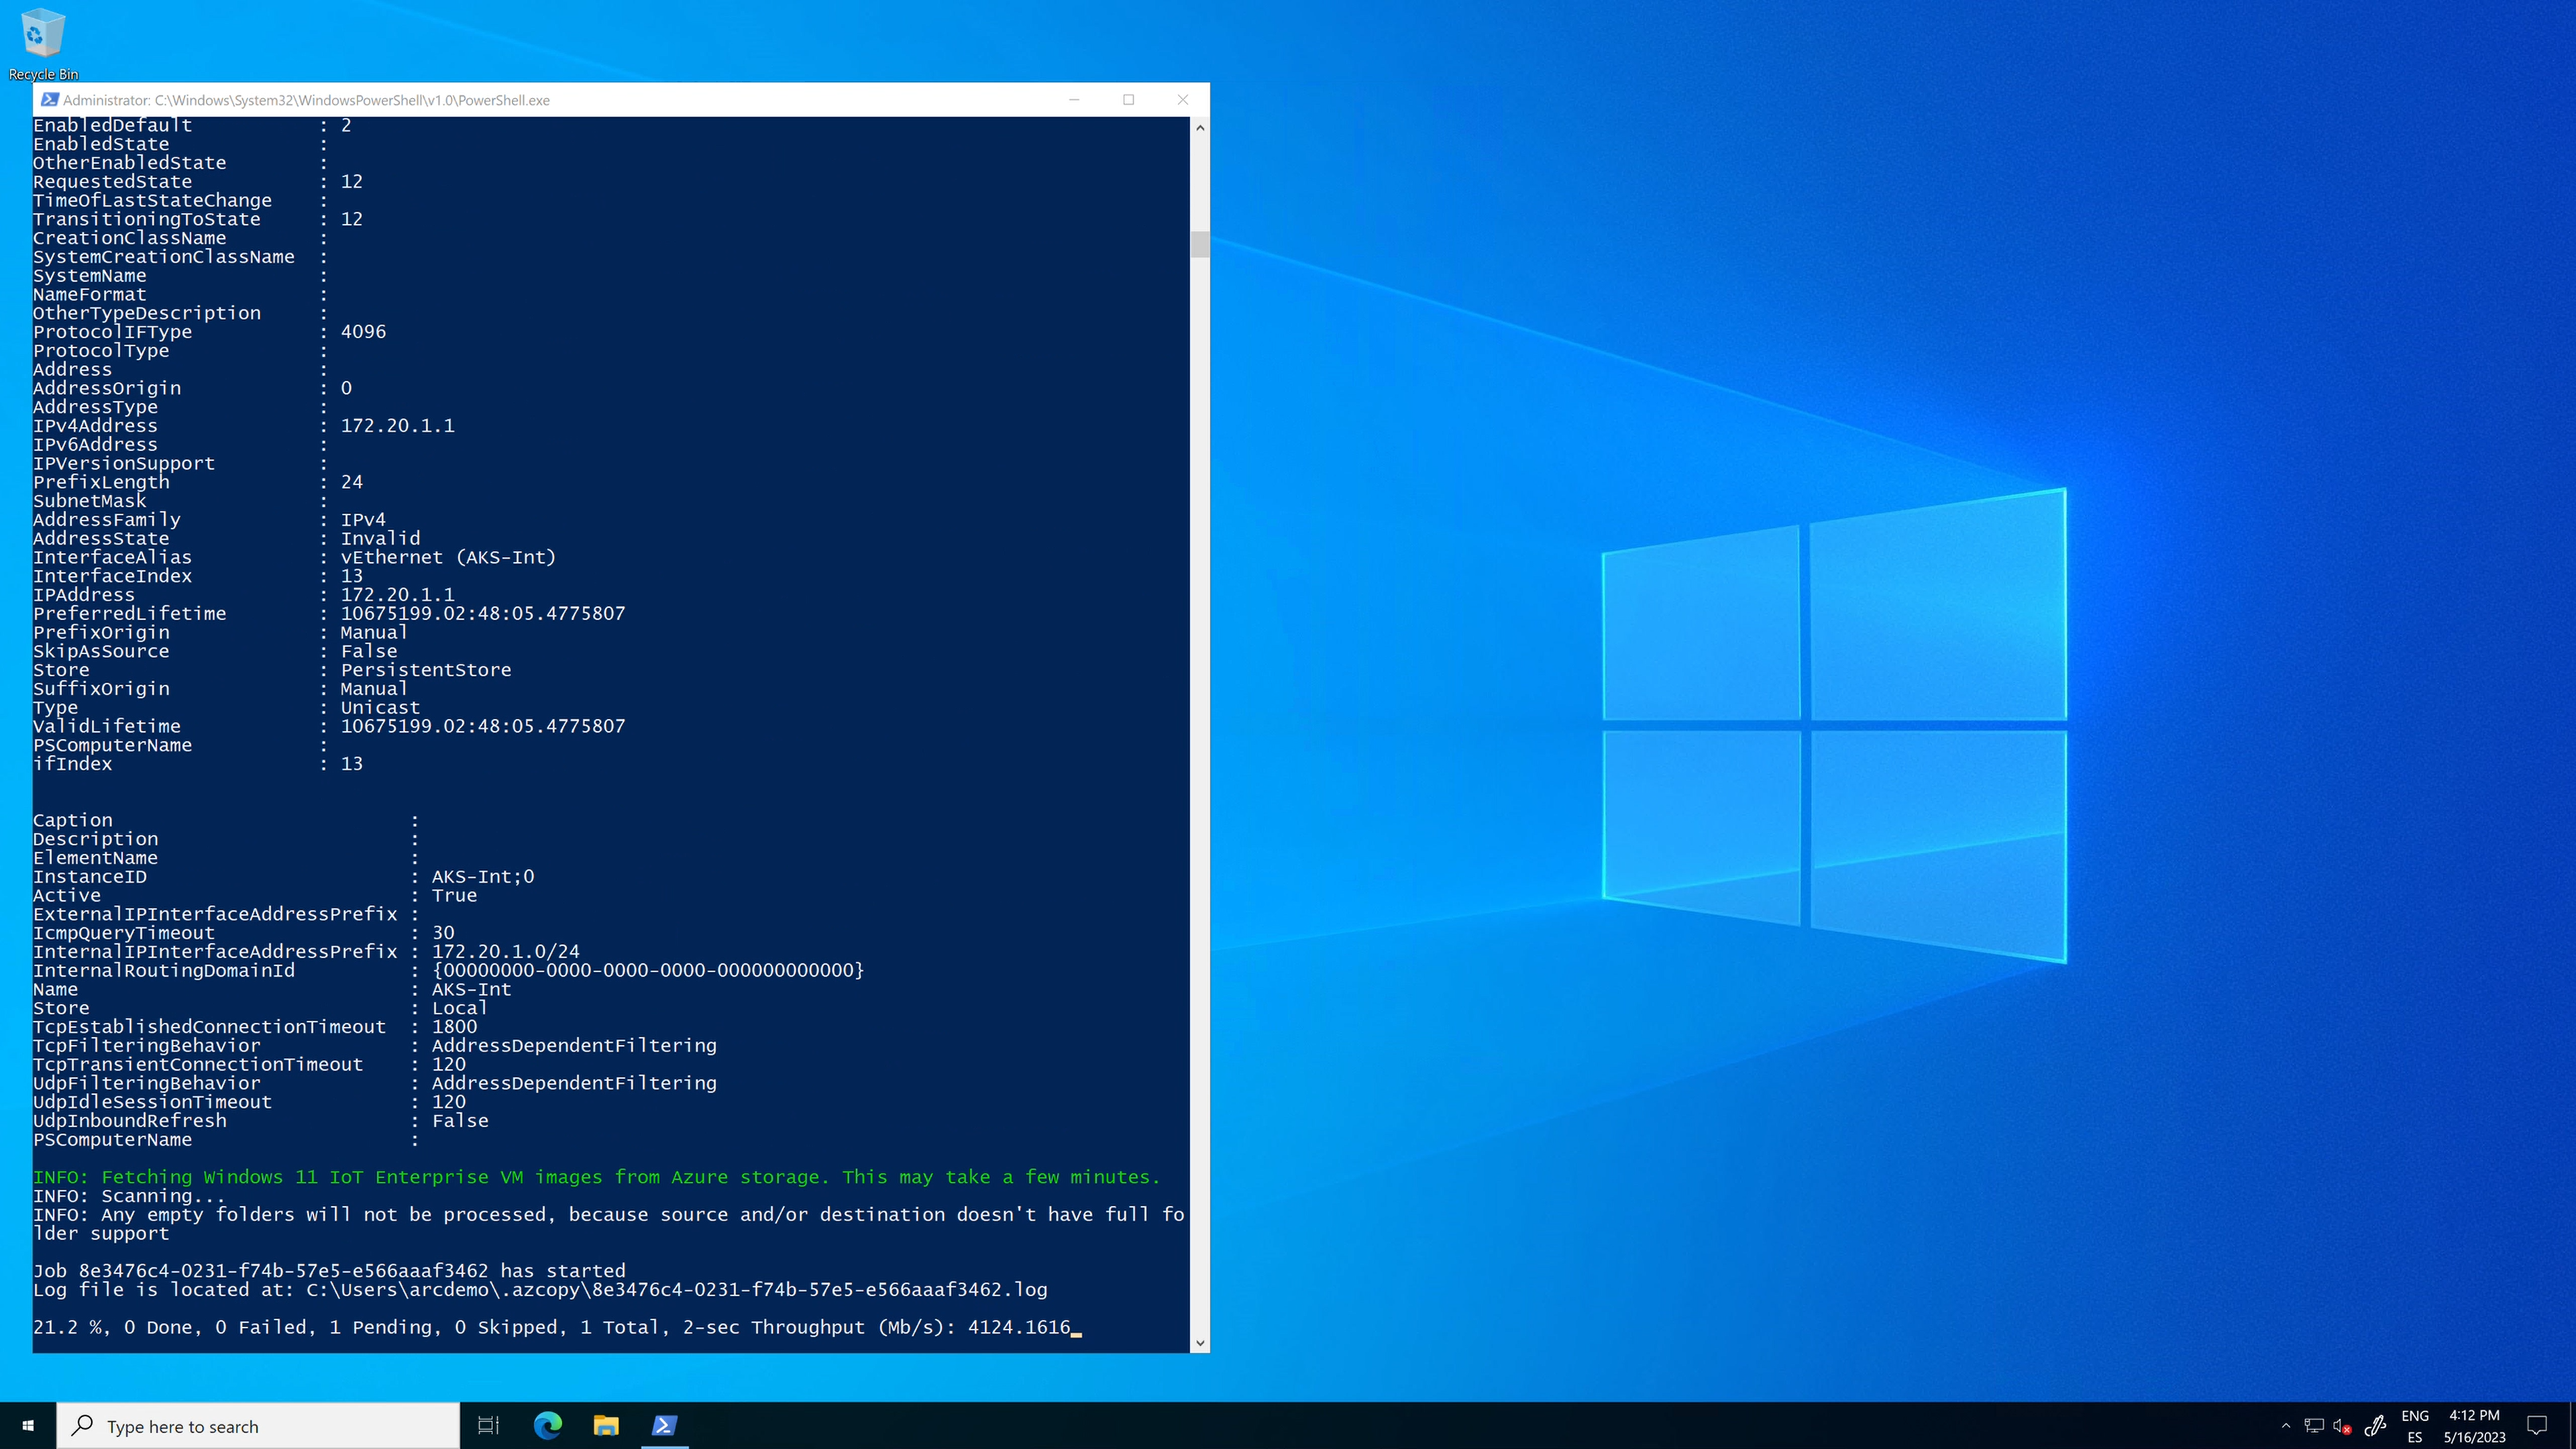Screen dimensions: 2576x1449
Task: Click the PowerShell scrollbar down arrow
Action: click(1200, 1343)
